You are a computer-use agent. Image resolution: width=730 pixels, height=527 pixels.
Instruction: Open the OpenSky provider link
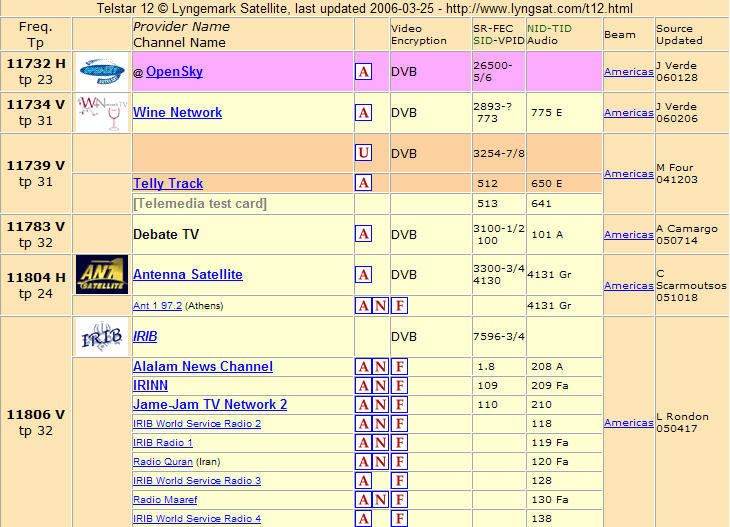point(174,71)
